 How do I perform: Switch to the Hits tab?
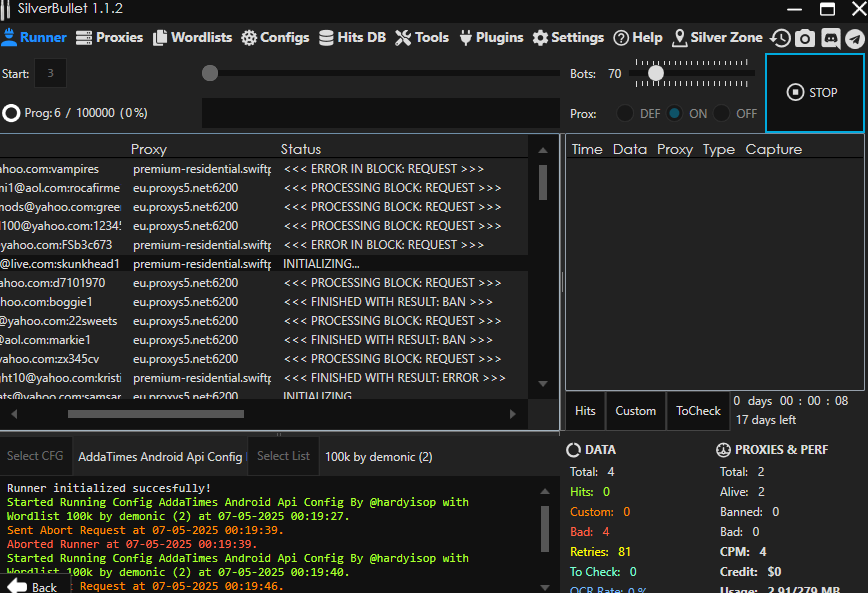[585, 411]
